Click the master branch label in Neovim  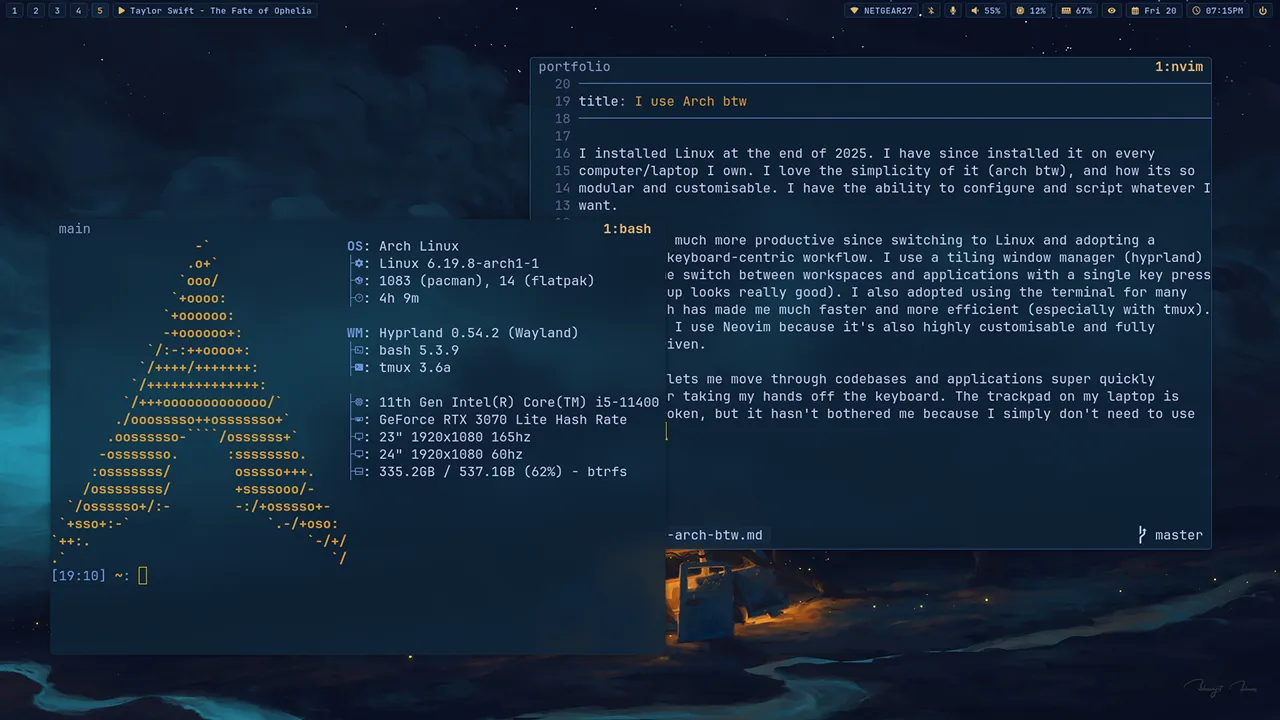(1178, 535)
